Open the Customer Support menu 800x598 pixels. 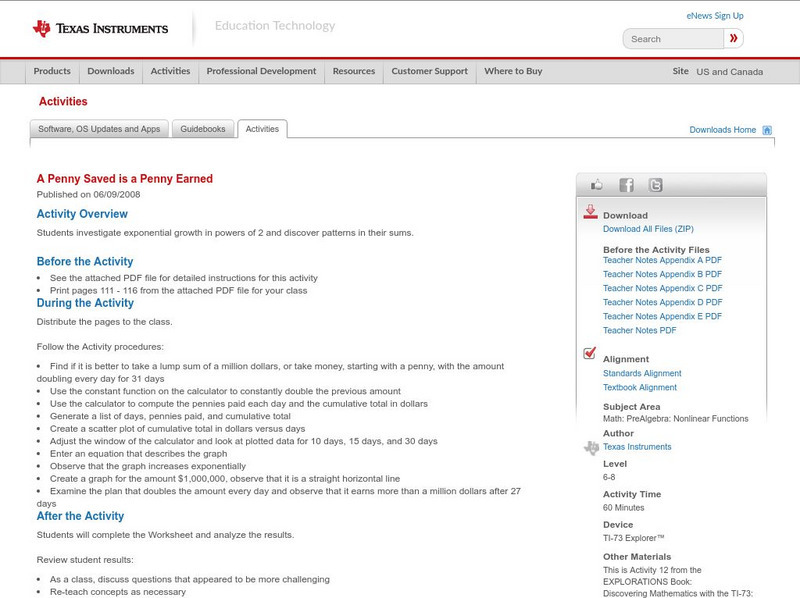430,71
